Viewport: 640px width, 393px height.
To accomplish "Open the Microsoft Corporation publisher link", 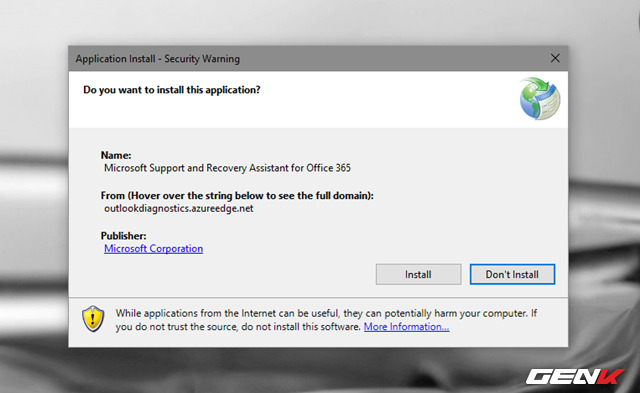I will [x=153, y=249].
